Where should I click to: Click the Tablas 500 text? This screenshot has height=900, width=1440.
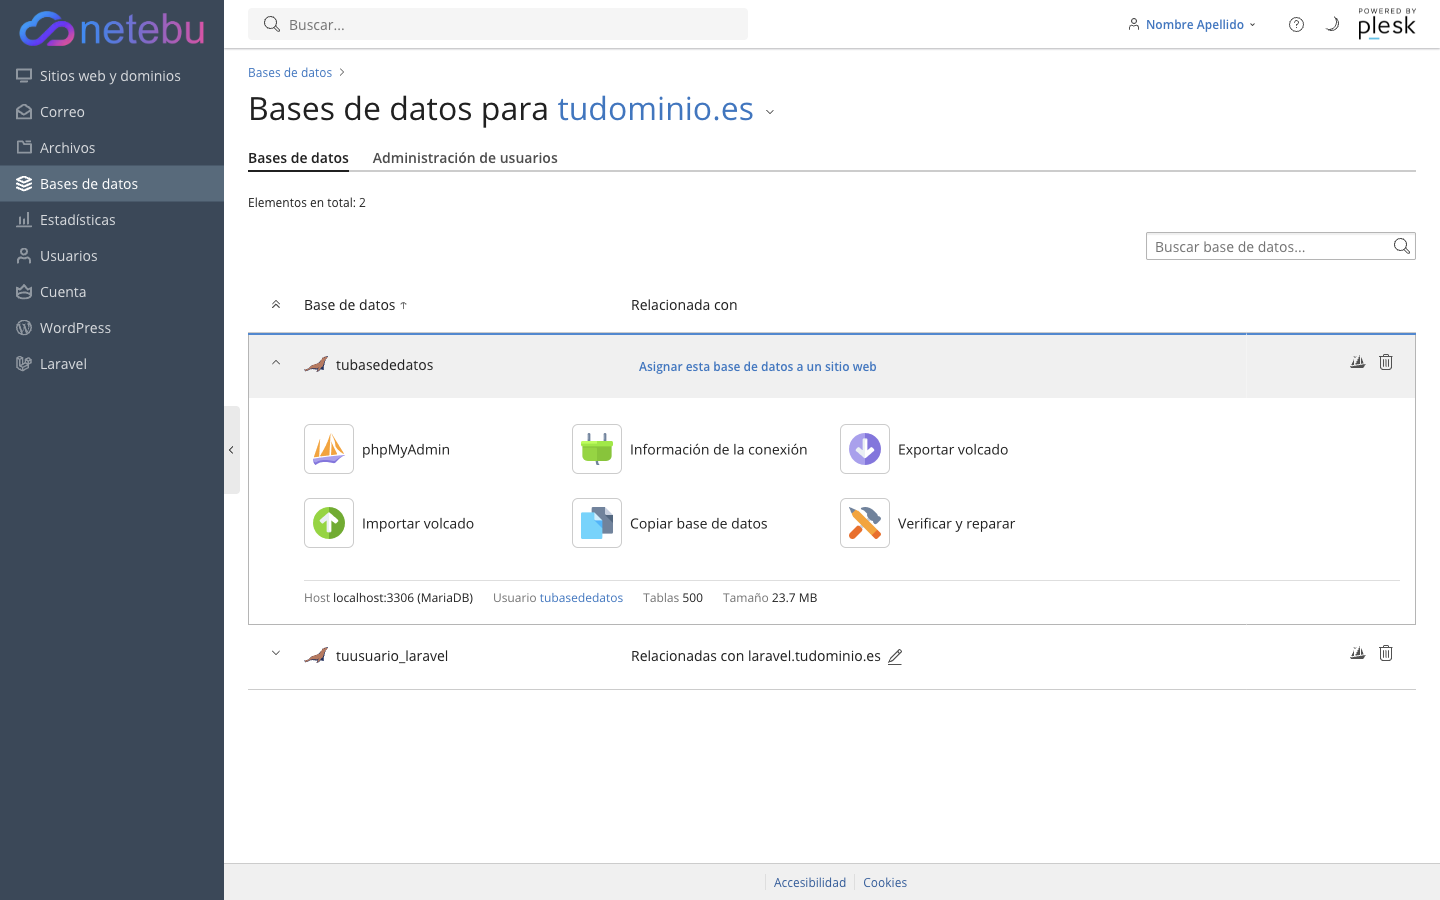point(673,598)
